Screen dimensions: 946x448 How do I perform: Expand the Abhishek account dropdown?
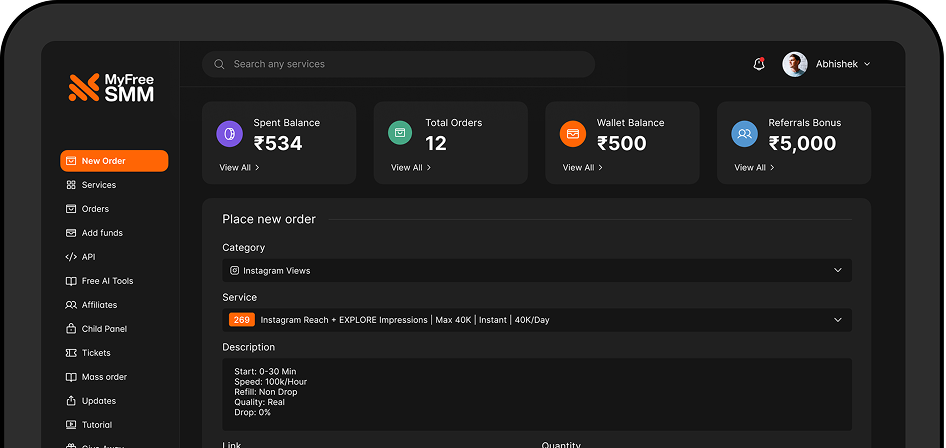tap(866, 64)
